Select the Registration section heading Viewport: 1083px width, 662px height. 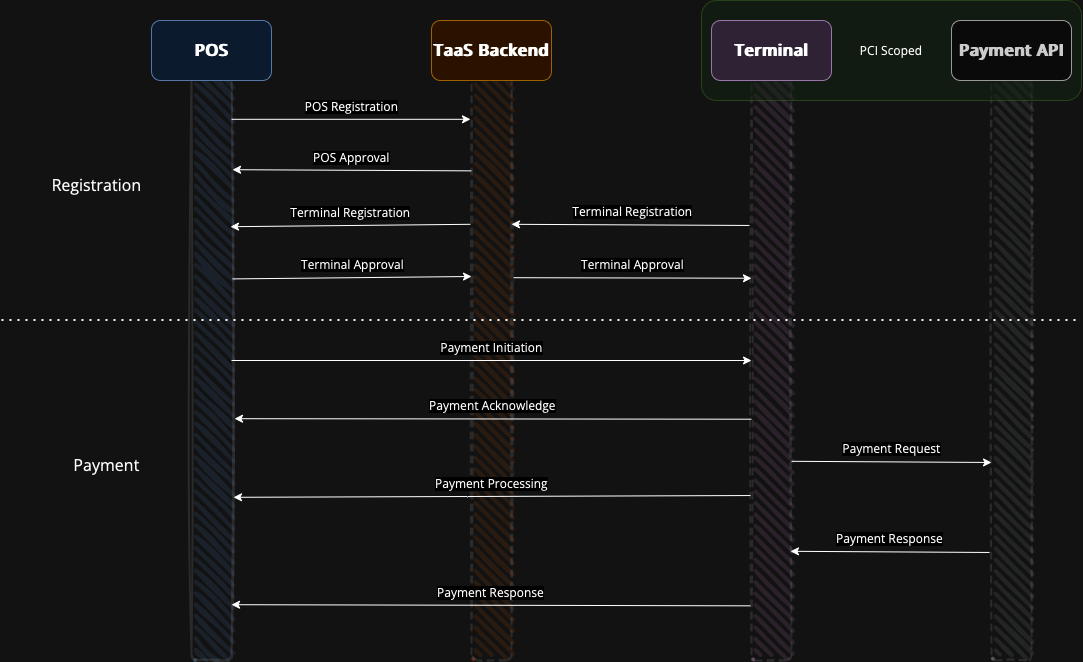point(96,186)
